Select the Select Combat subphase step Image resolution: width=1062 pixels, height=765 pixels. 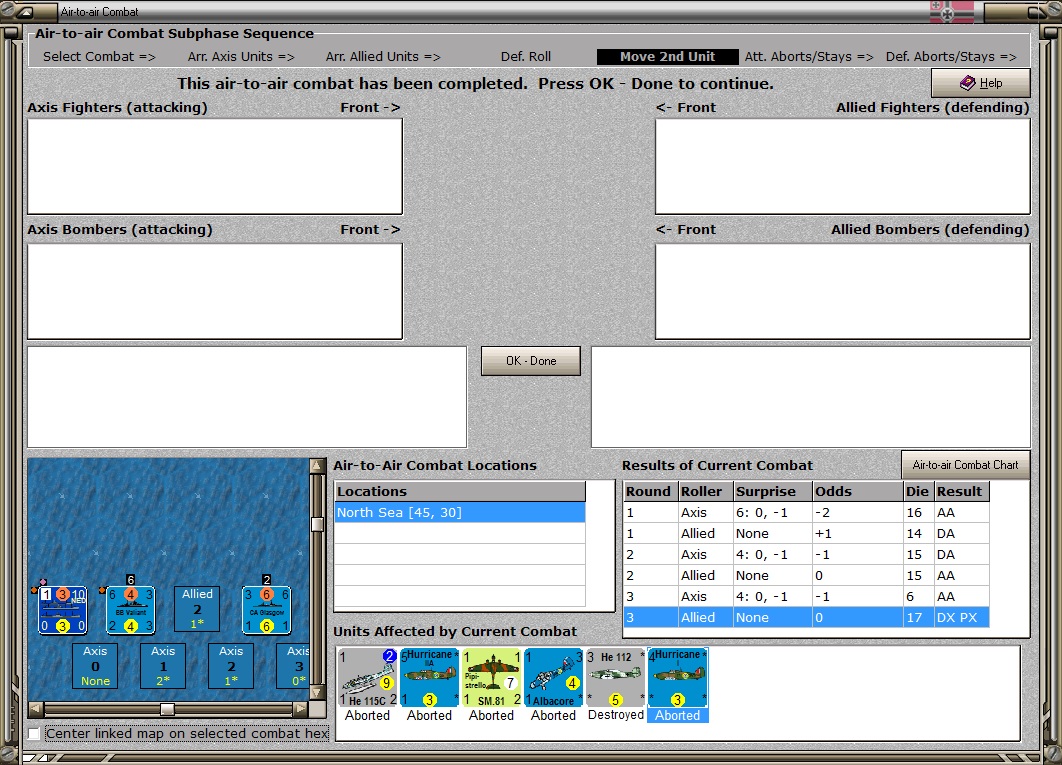tap(100, 57)
